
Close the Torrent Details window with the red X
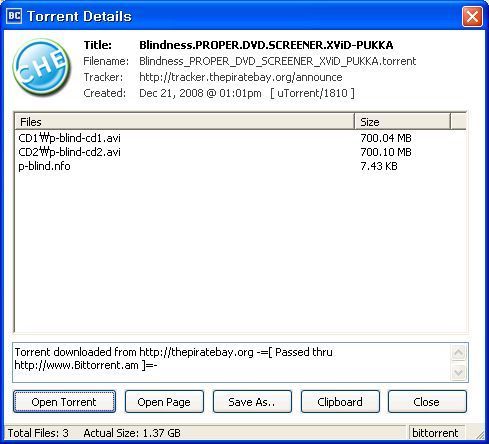pos(472,16)
